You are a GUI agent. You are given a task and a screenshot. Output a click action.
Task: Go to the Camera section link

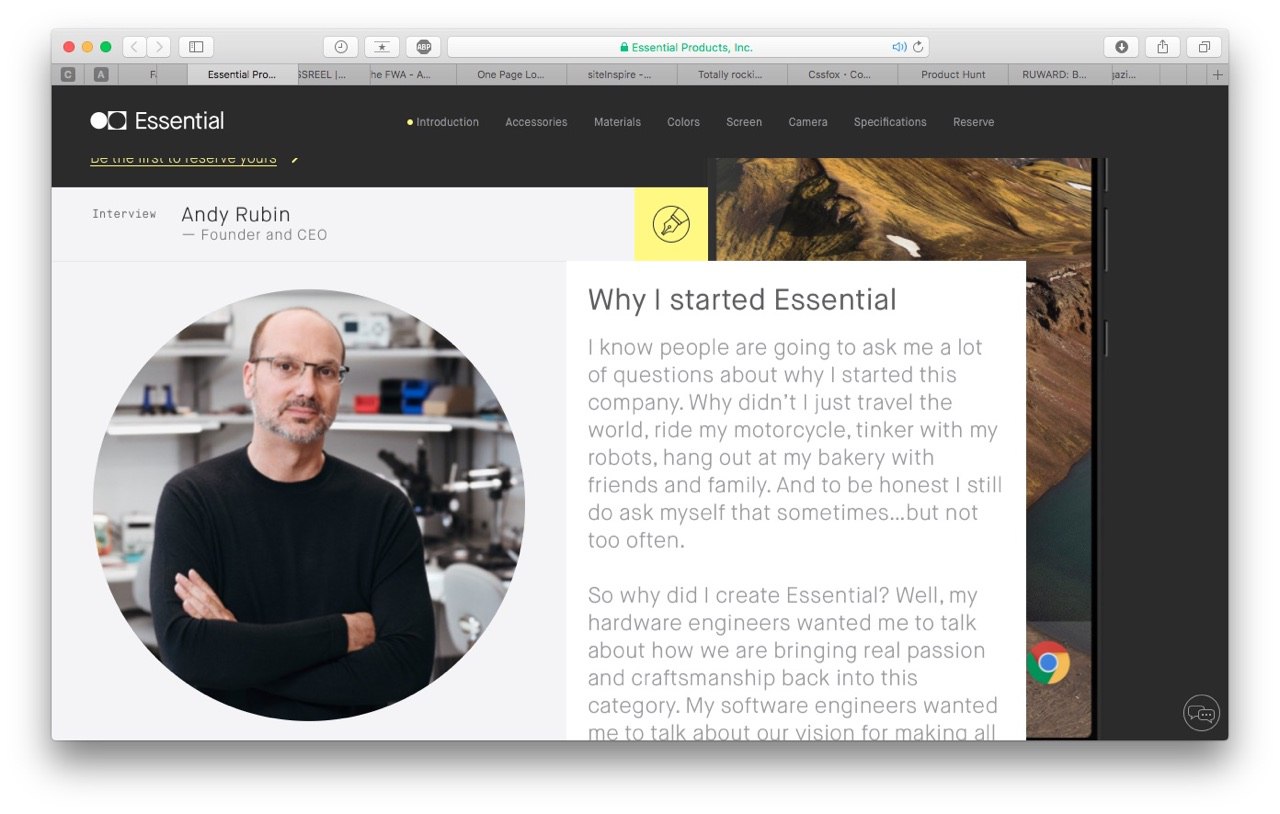808,122
